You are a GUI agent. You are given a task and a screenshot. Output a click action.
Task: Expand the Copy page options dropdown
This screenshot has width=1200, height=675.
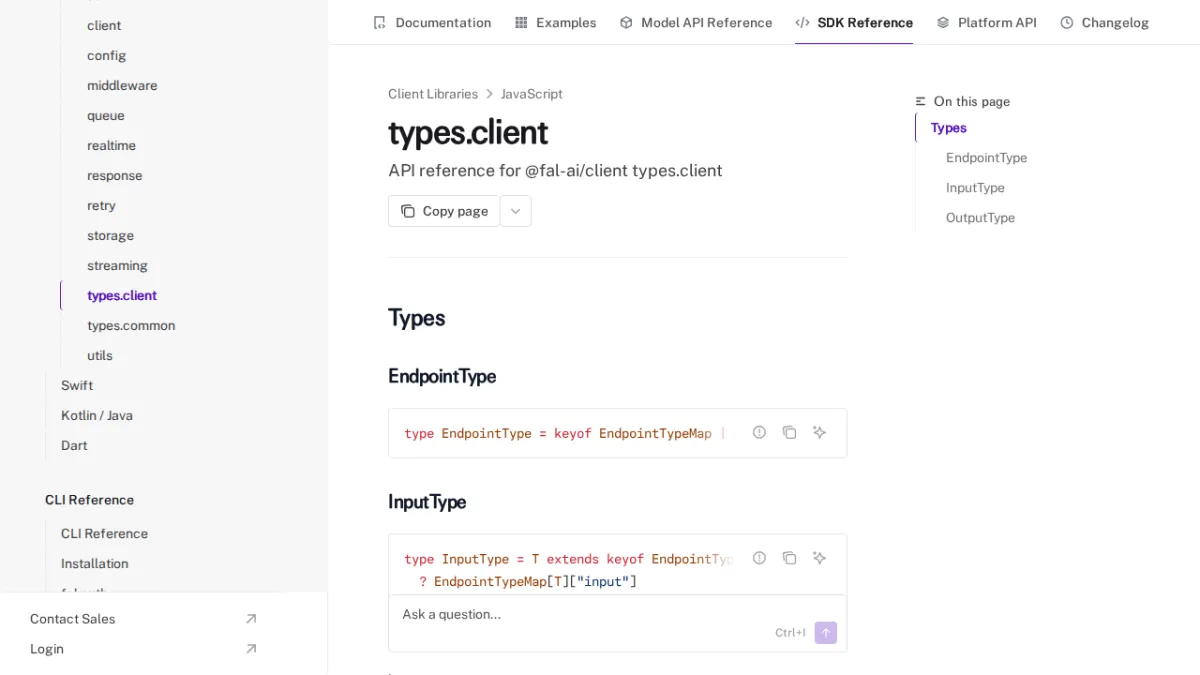tap(516, 211)
